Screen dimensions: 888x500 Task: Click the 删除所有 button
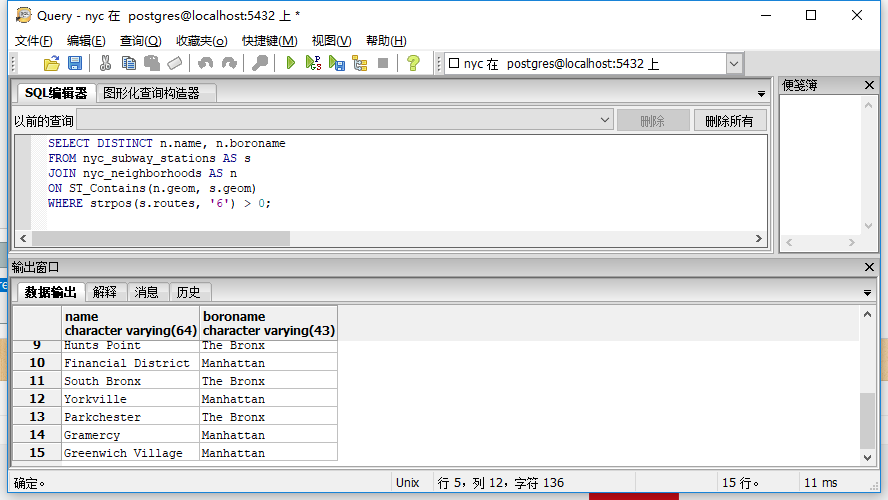tap(730, 121)
